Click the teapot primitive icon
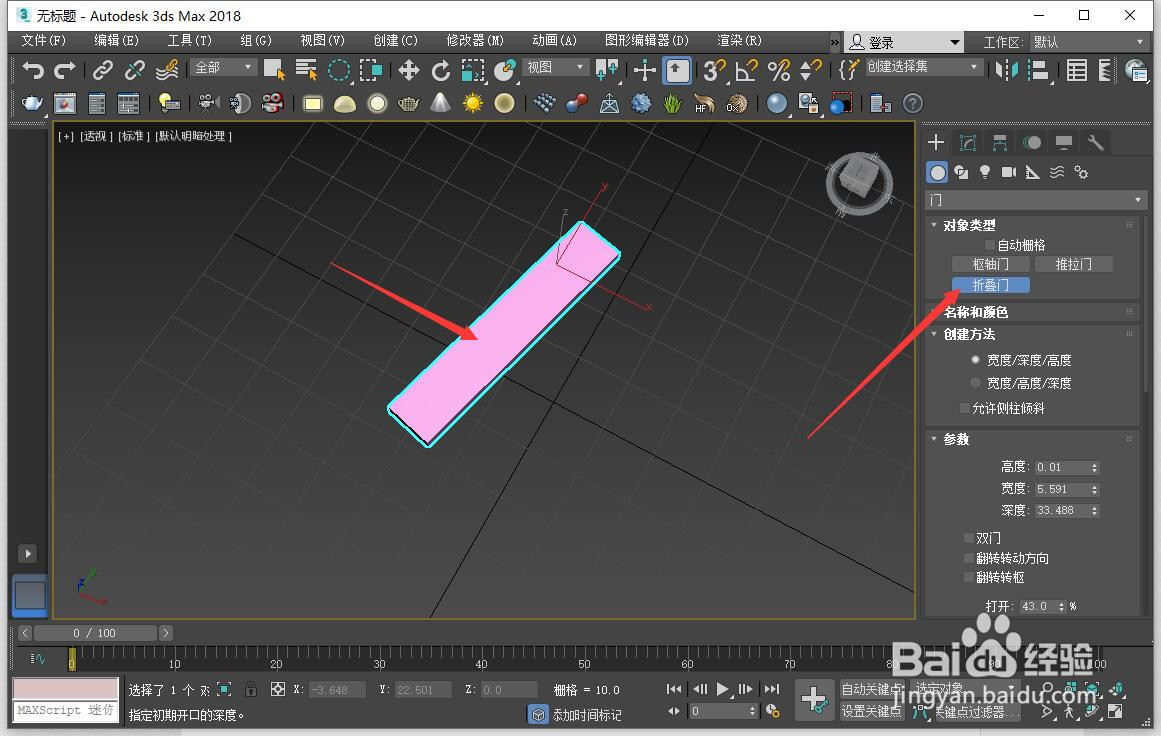This screenshot has height=736, width=1161. [x=32, y=103]
